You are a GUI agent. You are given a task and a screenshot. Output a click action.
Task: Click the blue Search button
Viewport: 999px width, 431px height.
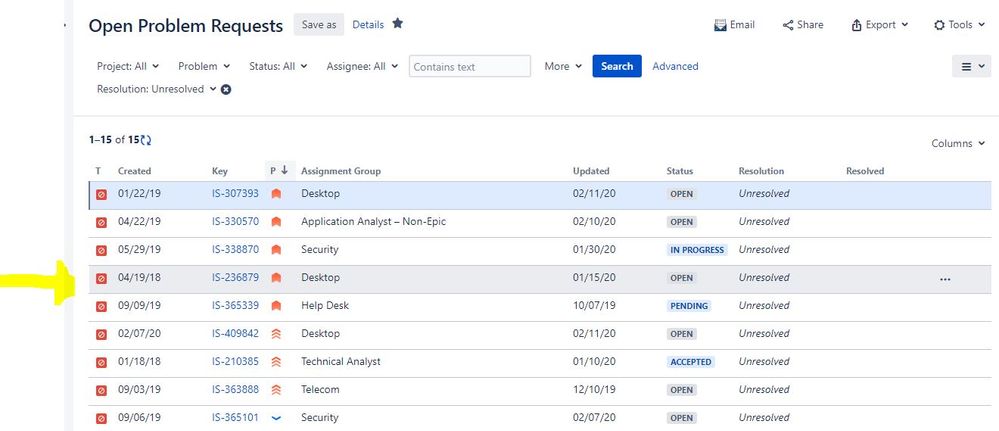point(617,66)
